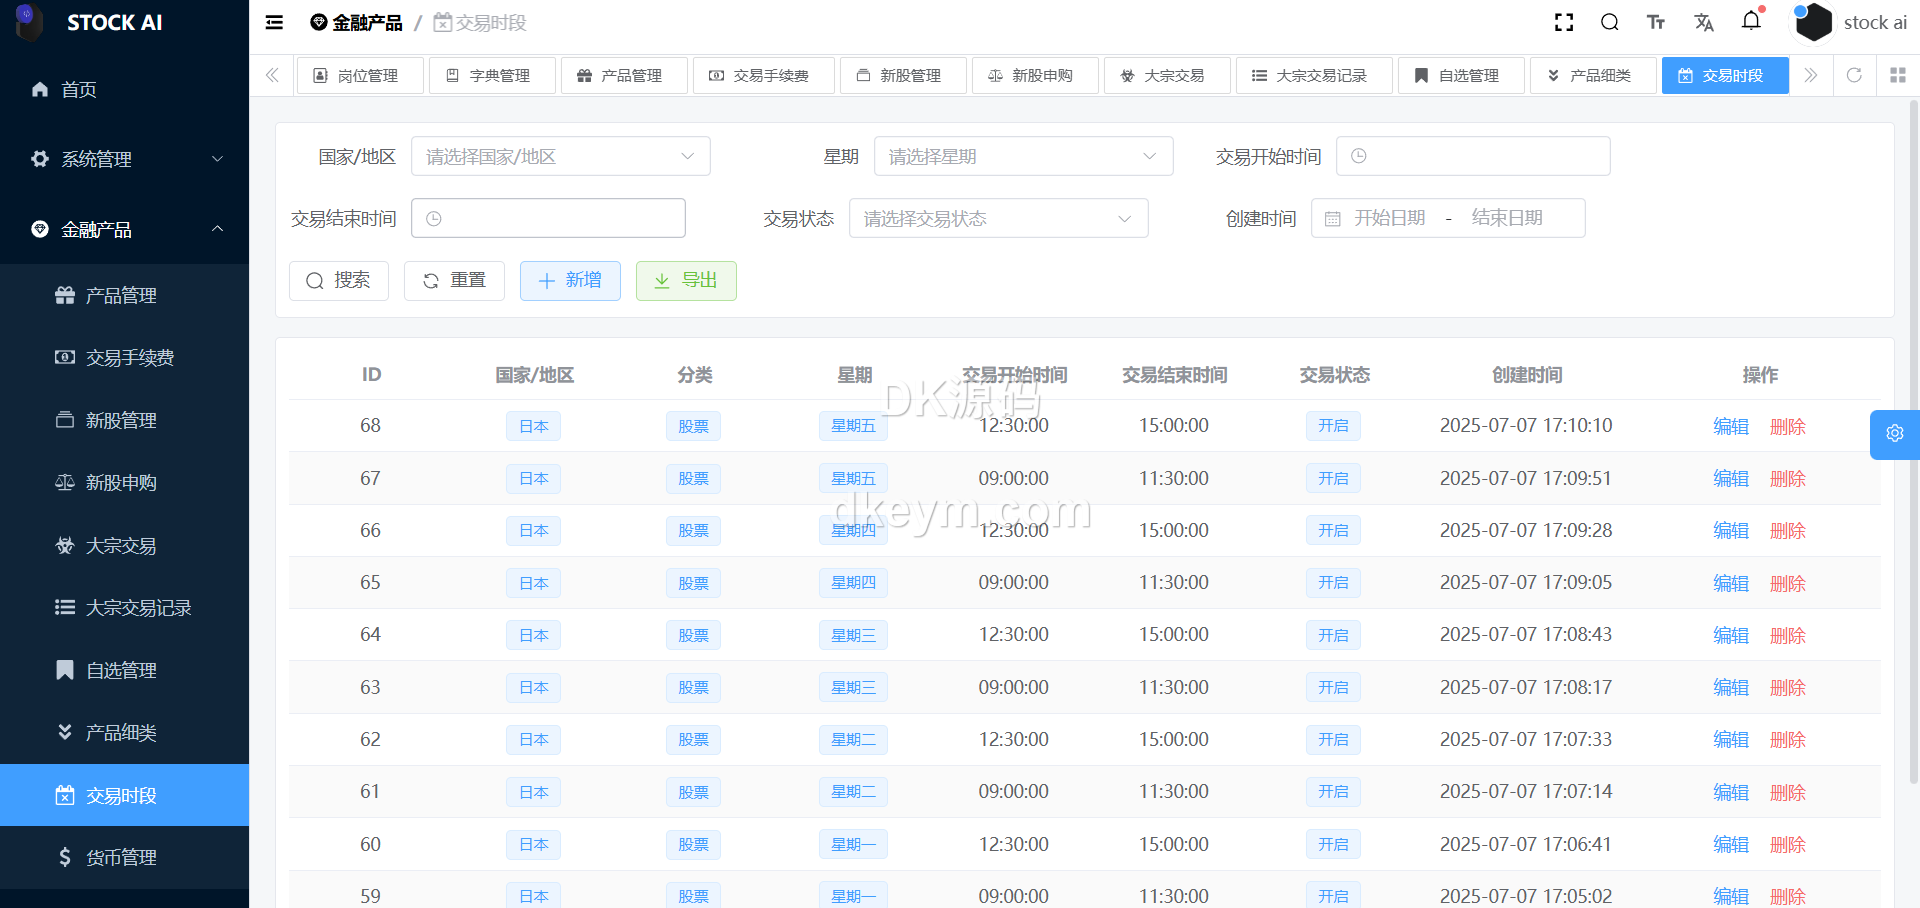
Task: Export data with the 导出 button
Action: pos(686,281)
